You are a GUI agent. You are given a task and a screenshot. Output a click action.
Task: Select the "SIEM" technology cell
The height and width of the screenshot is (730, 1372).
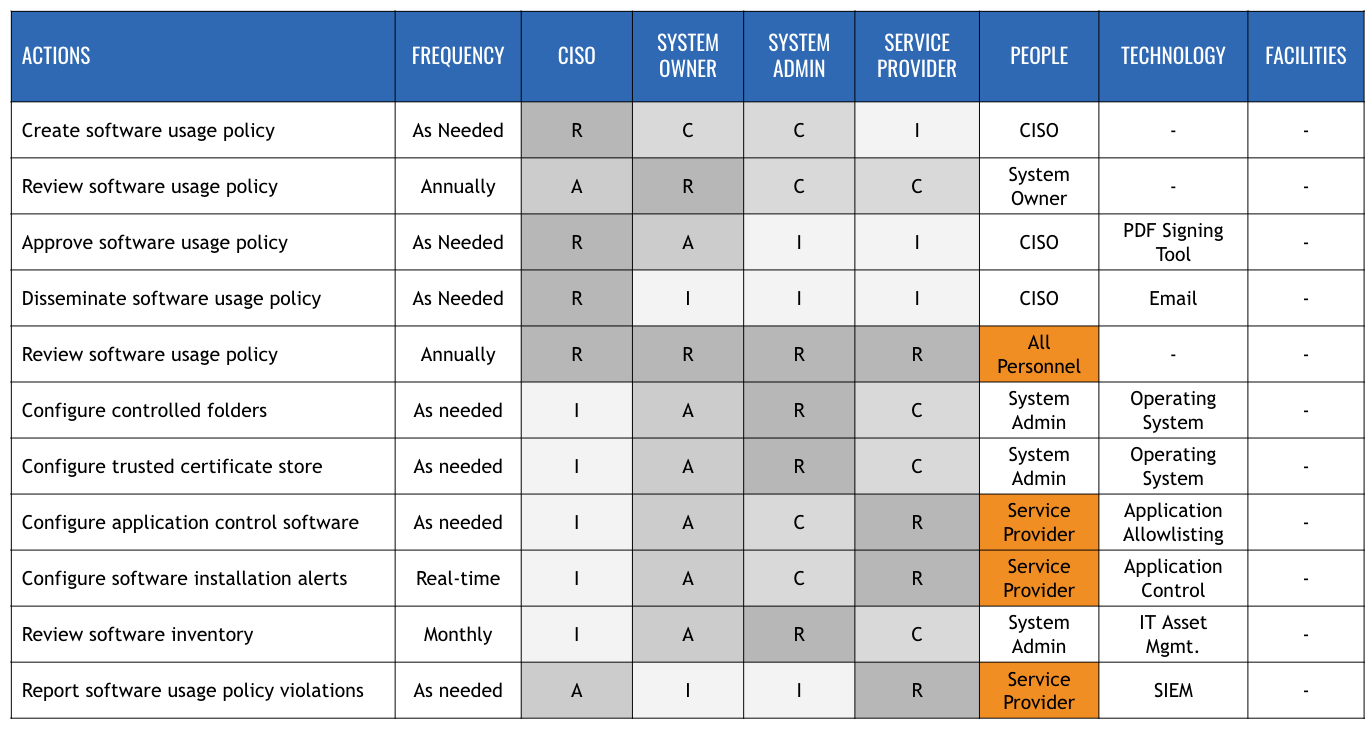(x=1173, y=690)
